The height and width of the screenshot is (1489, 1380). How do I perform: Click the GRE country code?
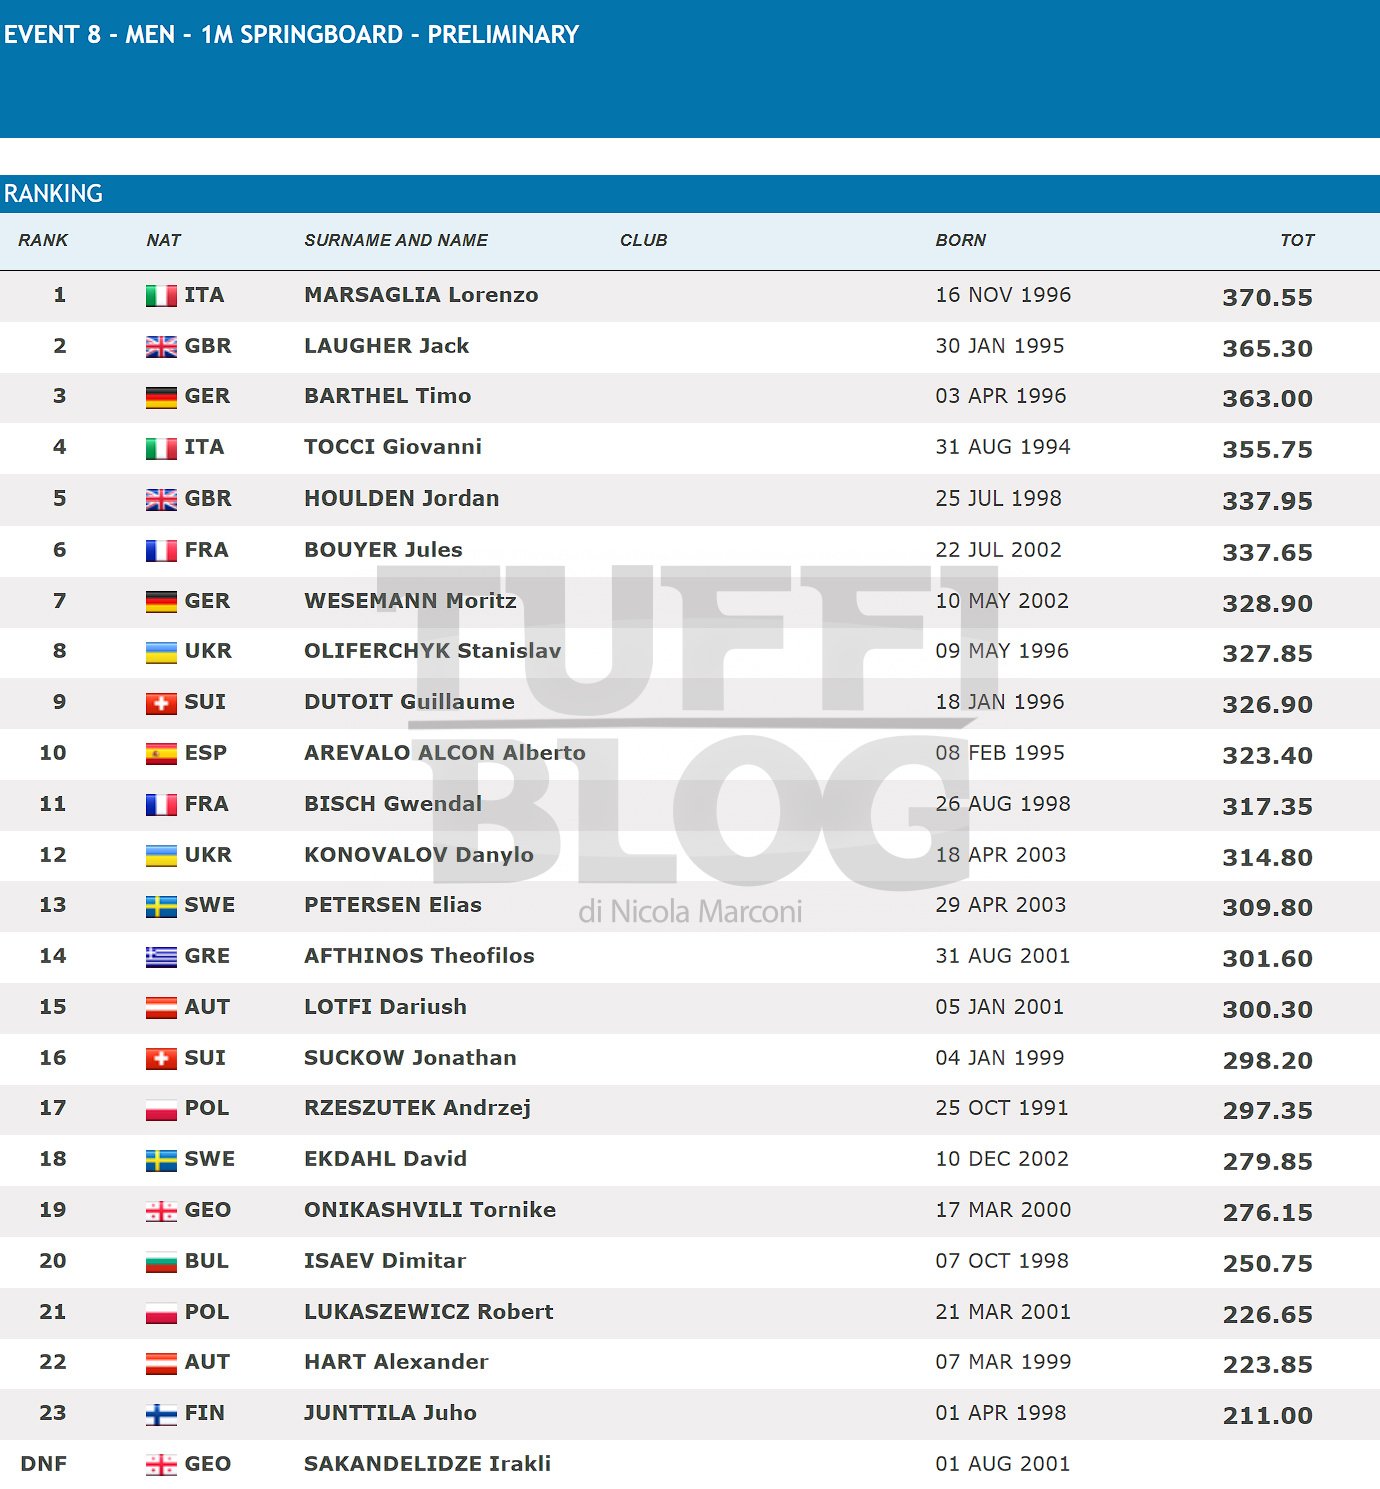pos(207,956)
